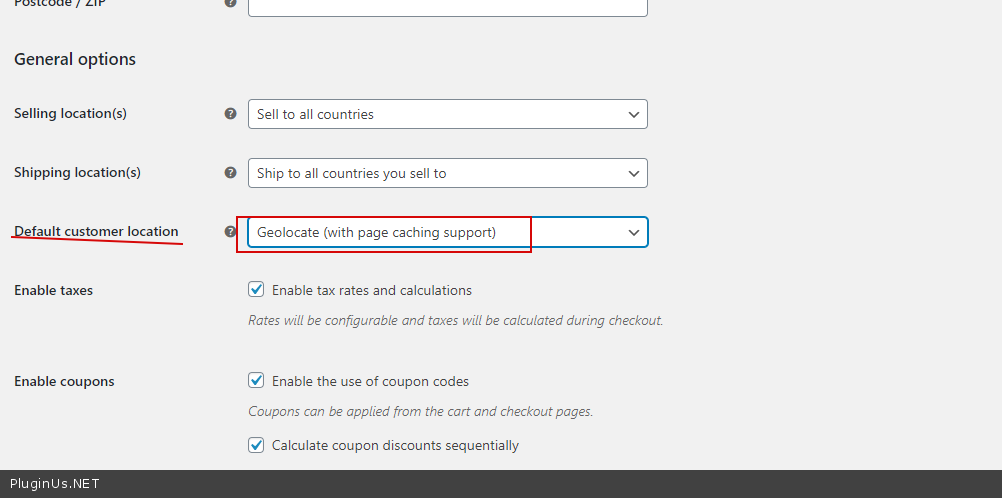Click the Shipping location(s) row label
Viewport: 1002px width, 498px height.
[77, 173]
